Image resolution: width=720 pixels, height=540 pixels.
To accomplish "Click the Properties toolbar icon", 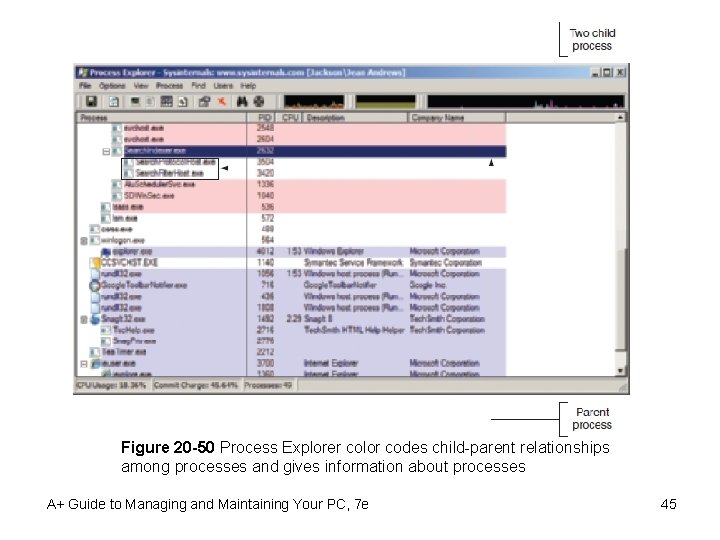I will click(x=204, y=101).
